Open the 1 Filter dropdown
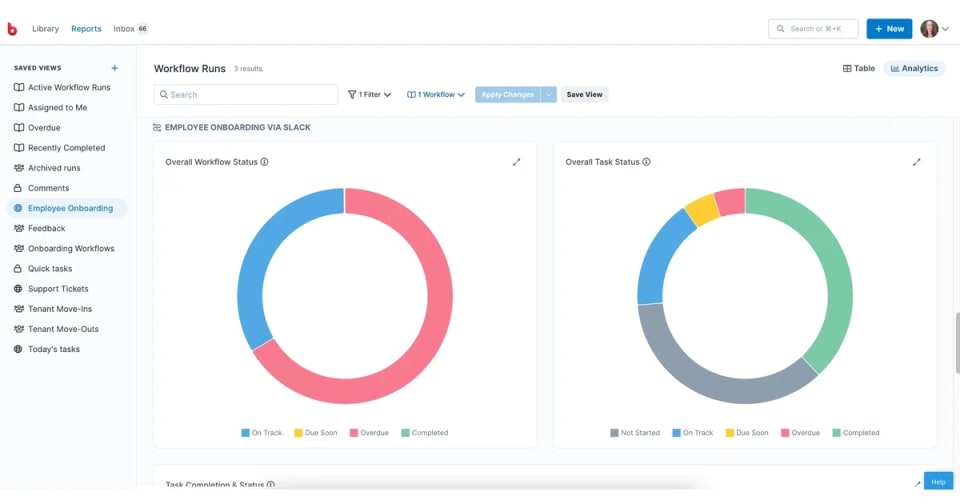Image resolution: width=960 pixels, height=504 pixels. (369, 95)
